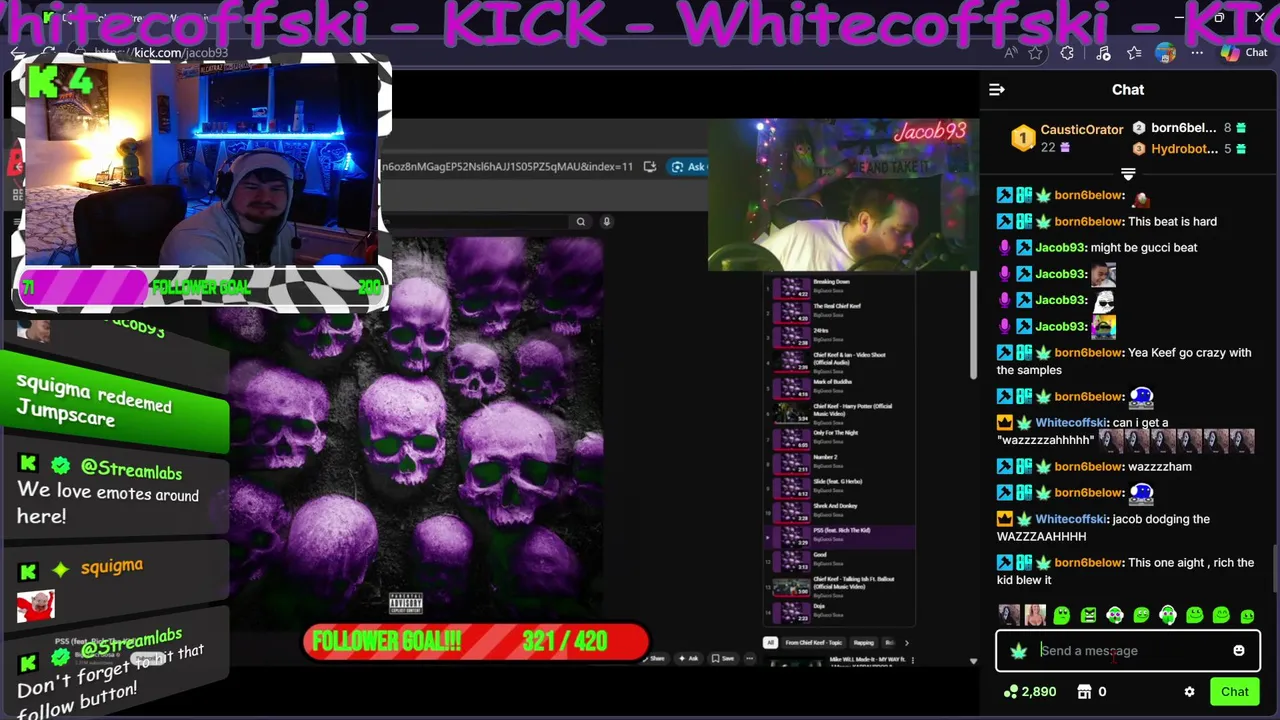Click the leaf badge beside 'This one aight' message
Screen dimensions: 1280x720
tap(1043, 563)
